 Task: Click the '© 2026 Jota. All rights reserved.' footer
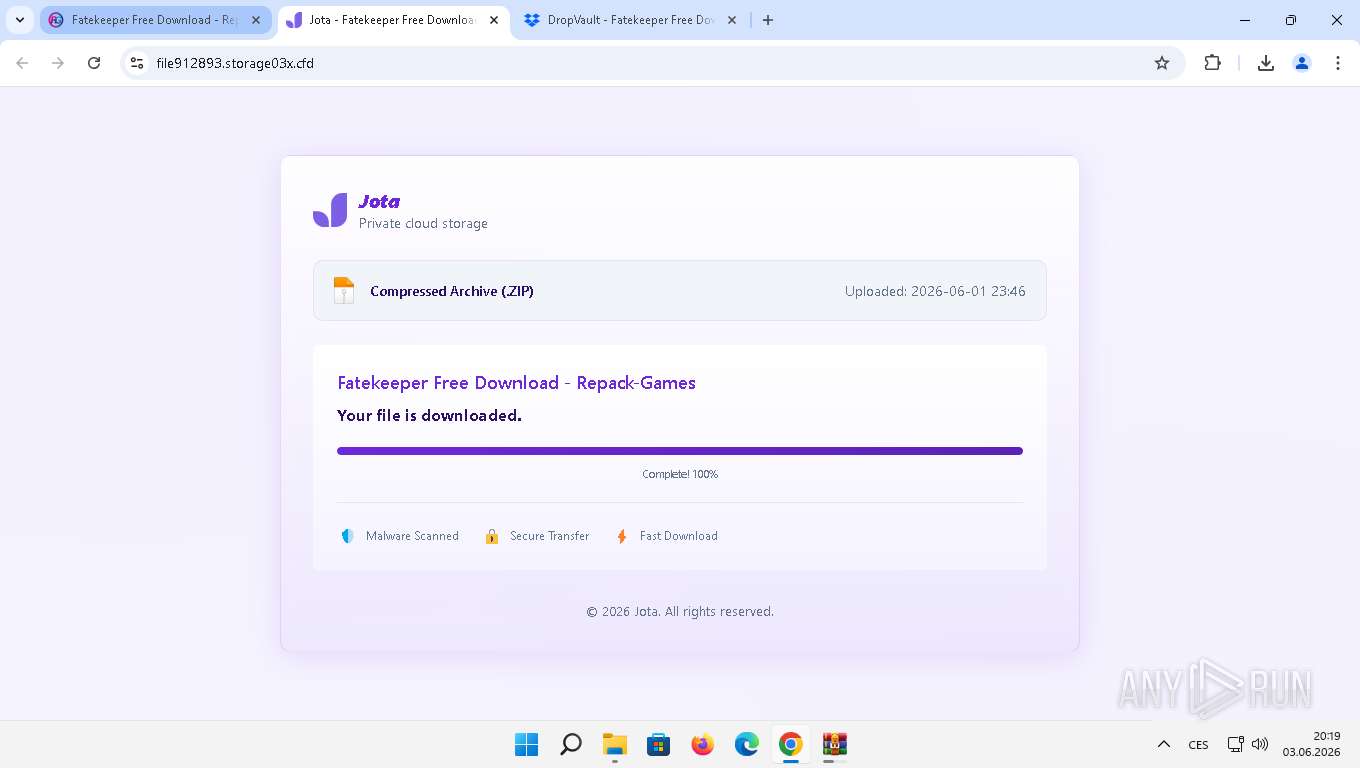(x=680, y=611)
